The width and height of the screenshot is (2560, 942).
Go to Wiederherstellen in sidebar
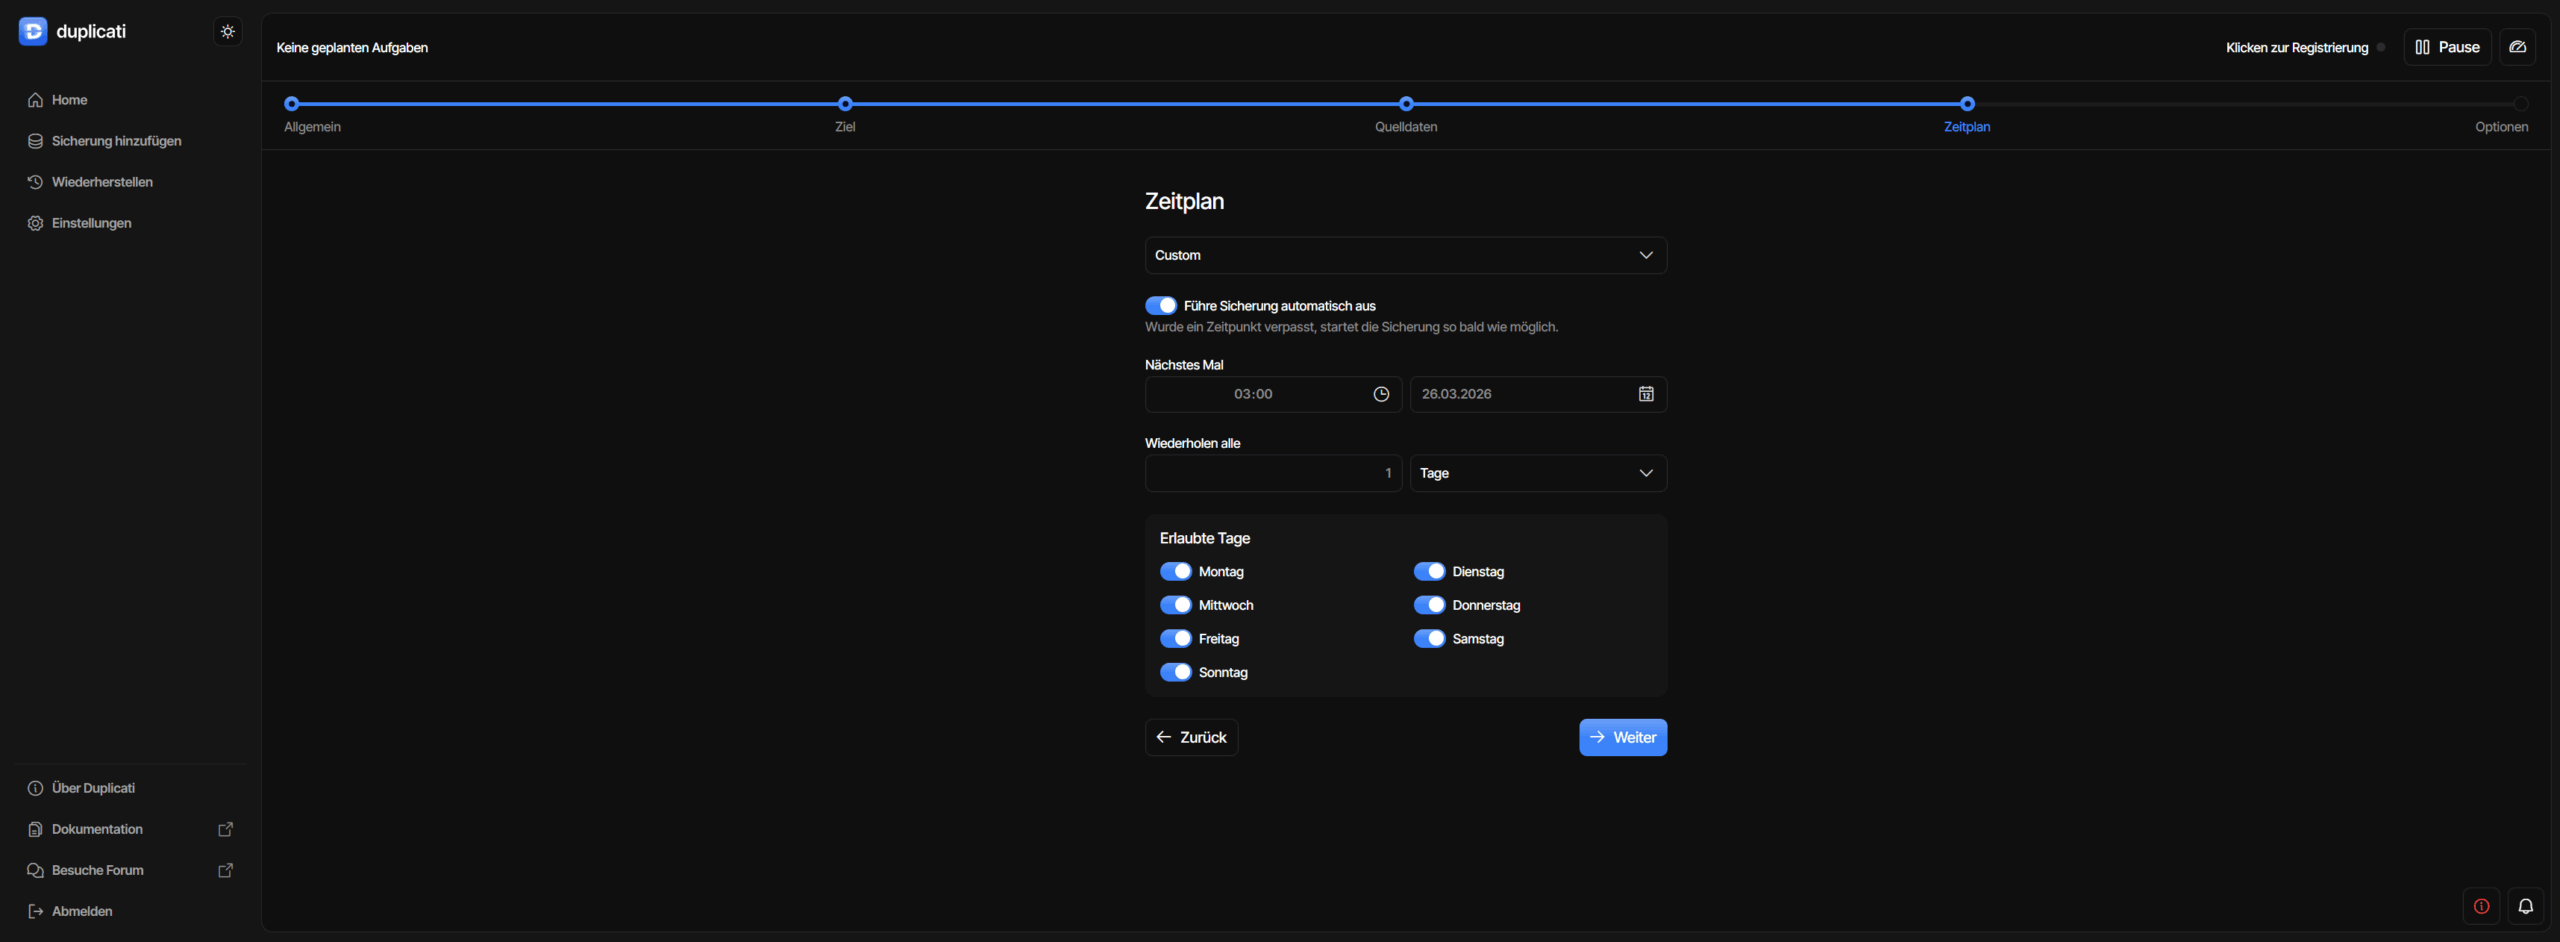pos(102,182)
